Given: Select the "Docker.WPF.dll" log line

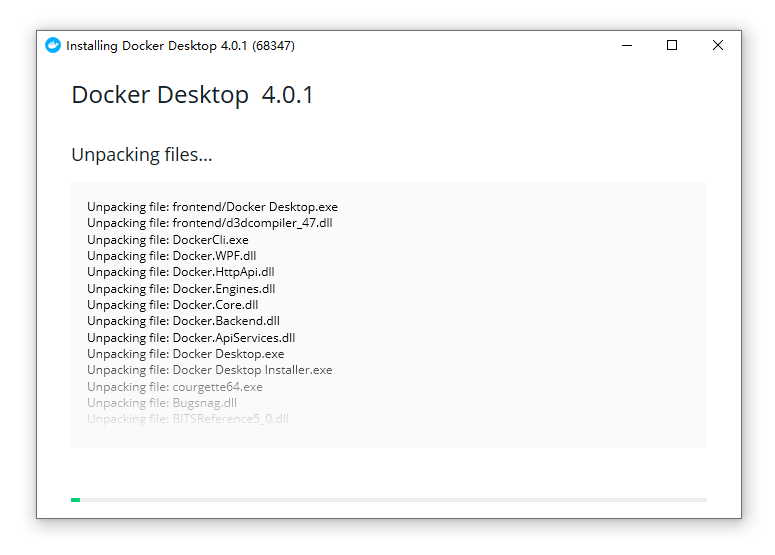Looking at the screenshot, I should (172, 256).
